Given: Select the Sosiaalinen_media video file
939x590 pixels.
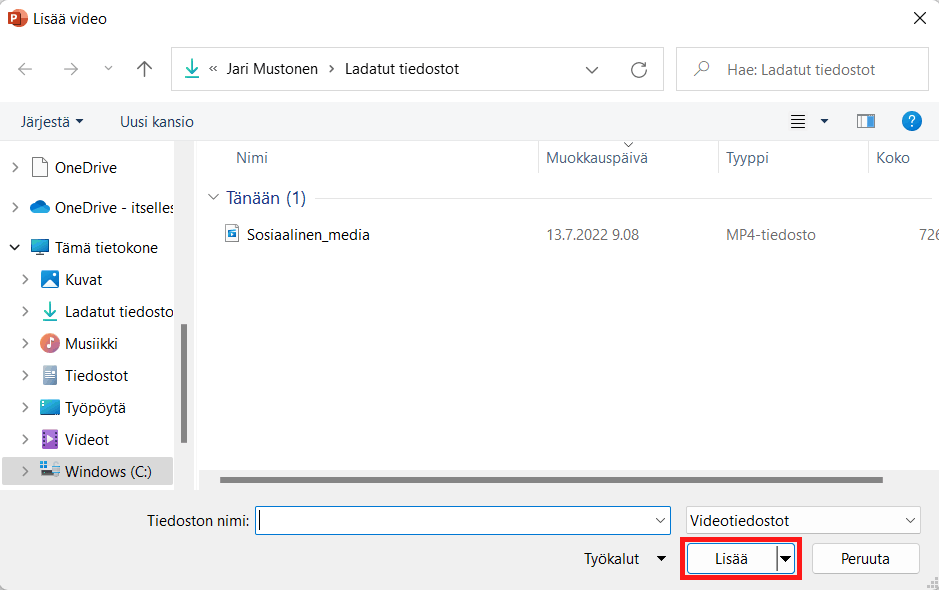Looking at the screenshot, I should pos(308,235).
